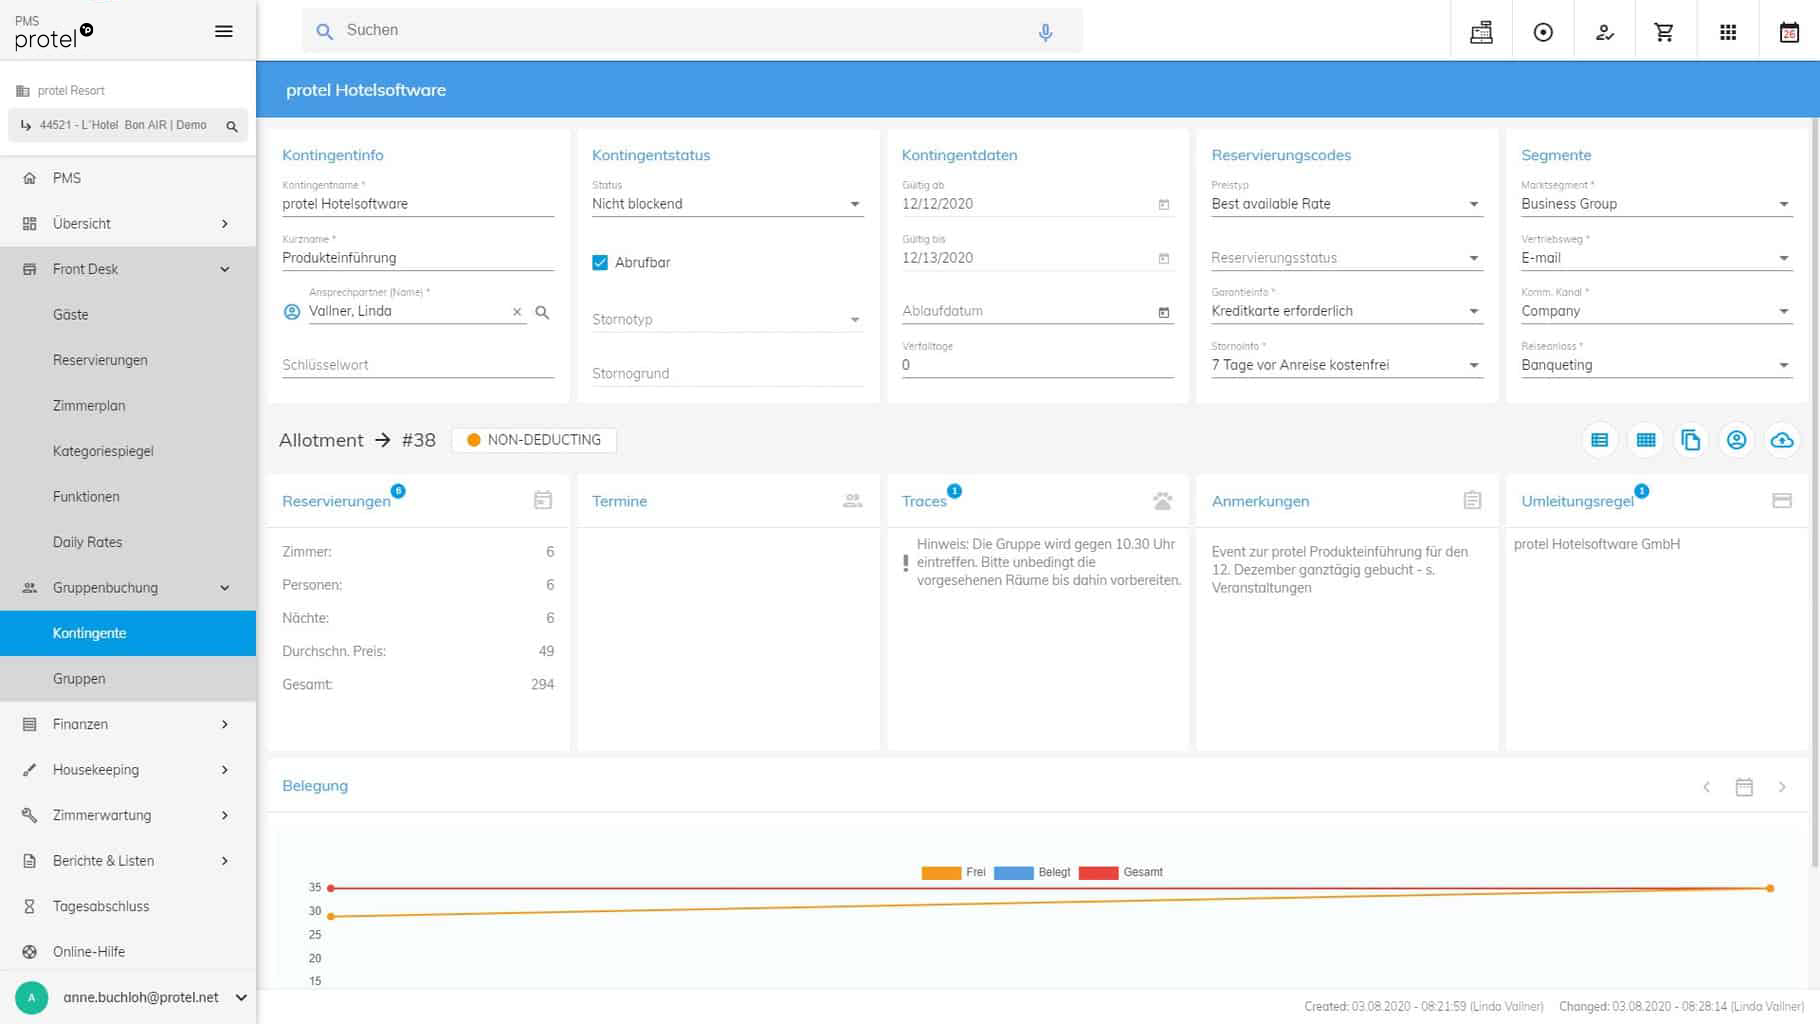The width and height of the screenshot is (1820, 1024).
Task: Go to next Belegung period
Action: coord(1782,787)
